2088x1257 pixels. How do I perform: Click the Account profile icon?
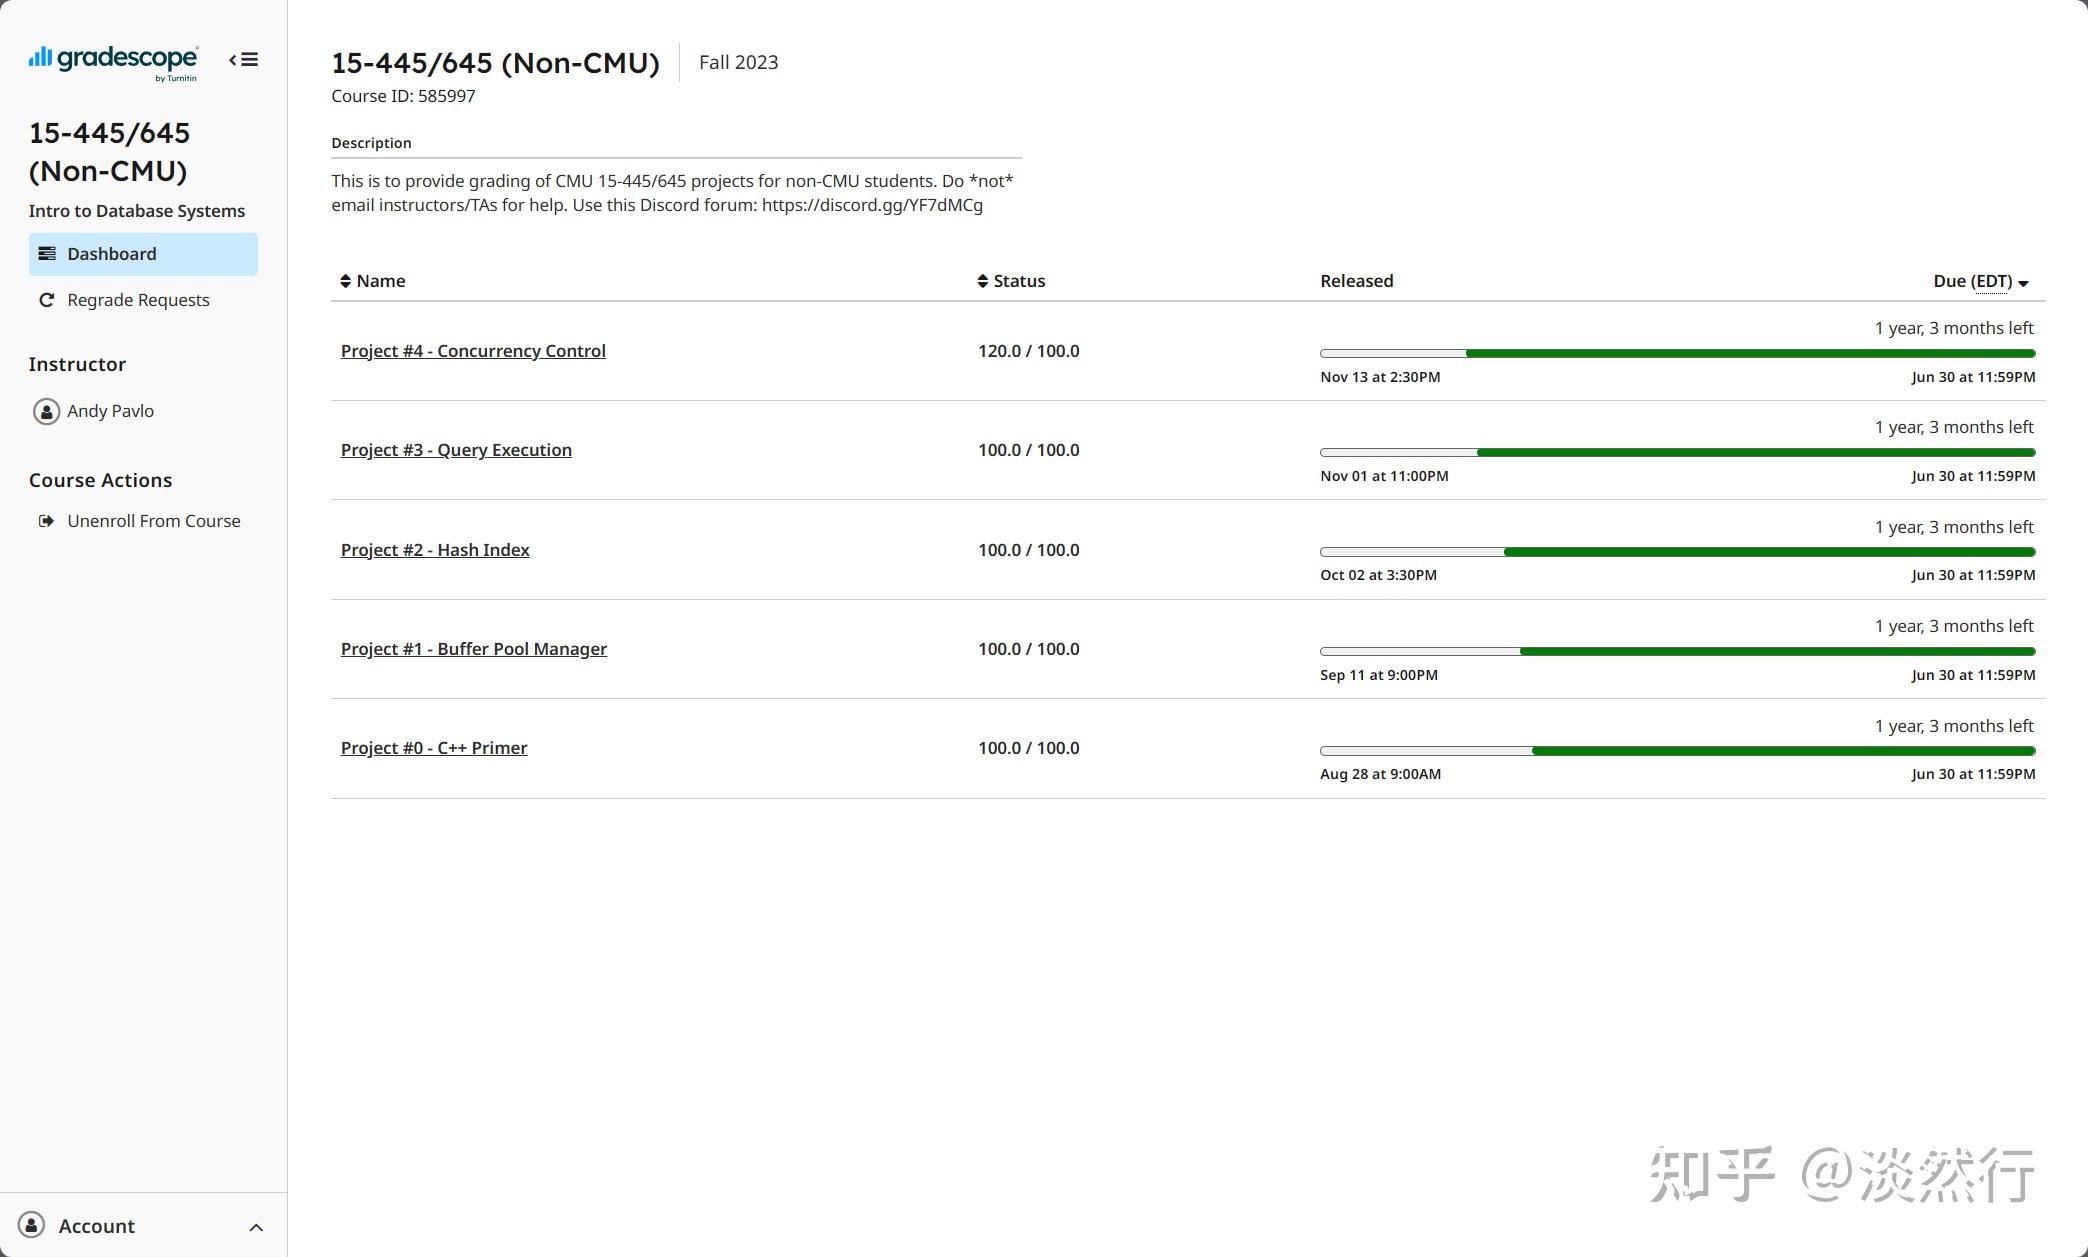32,1225
